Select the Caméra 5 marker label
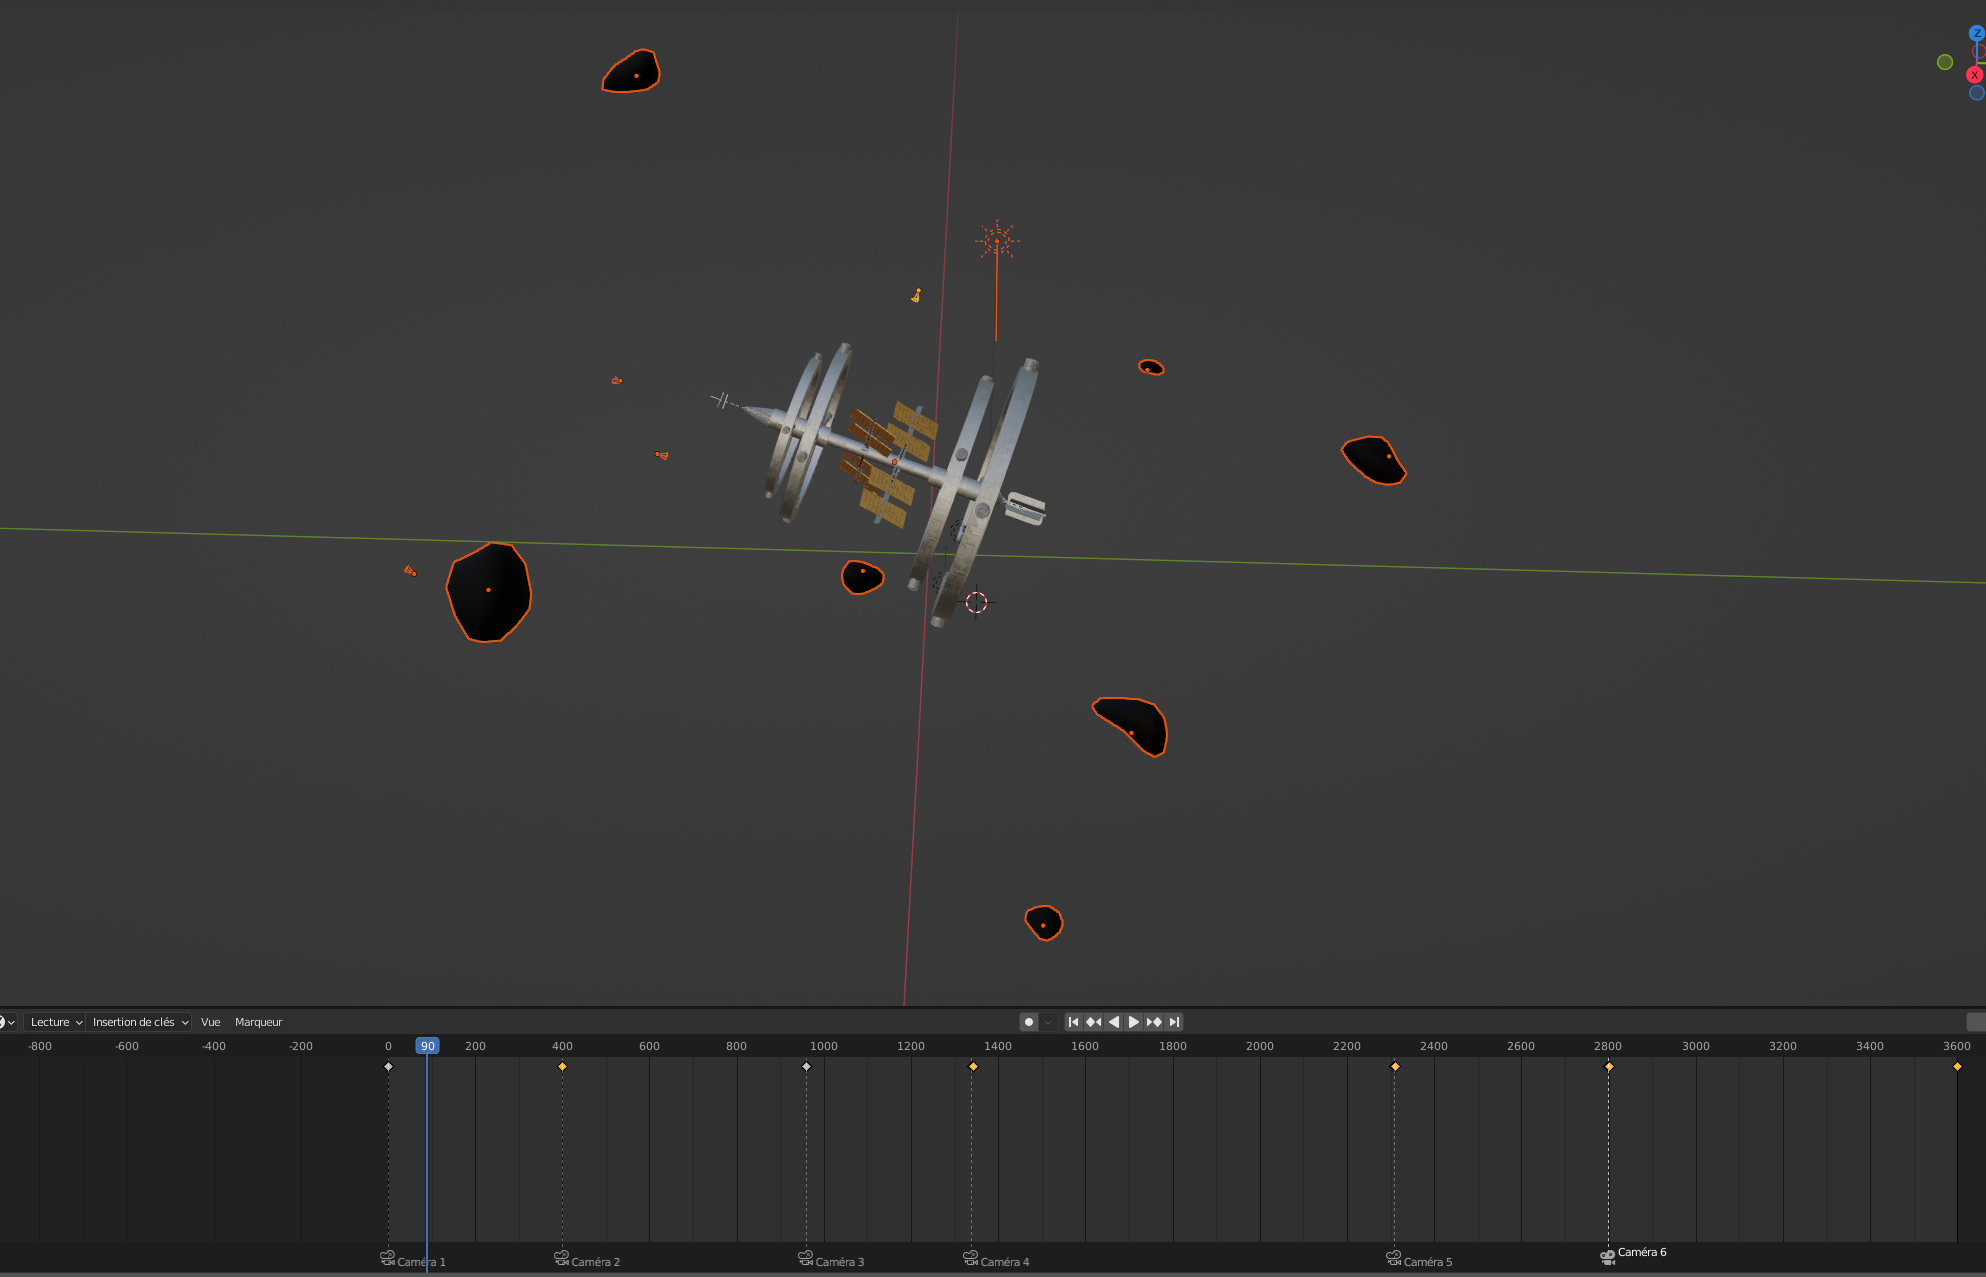 tap(1428, 1261)
